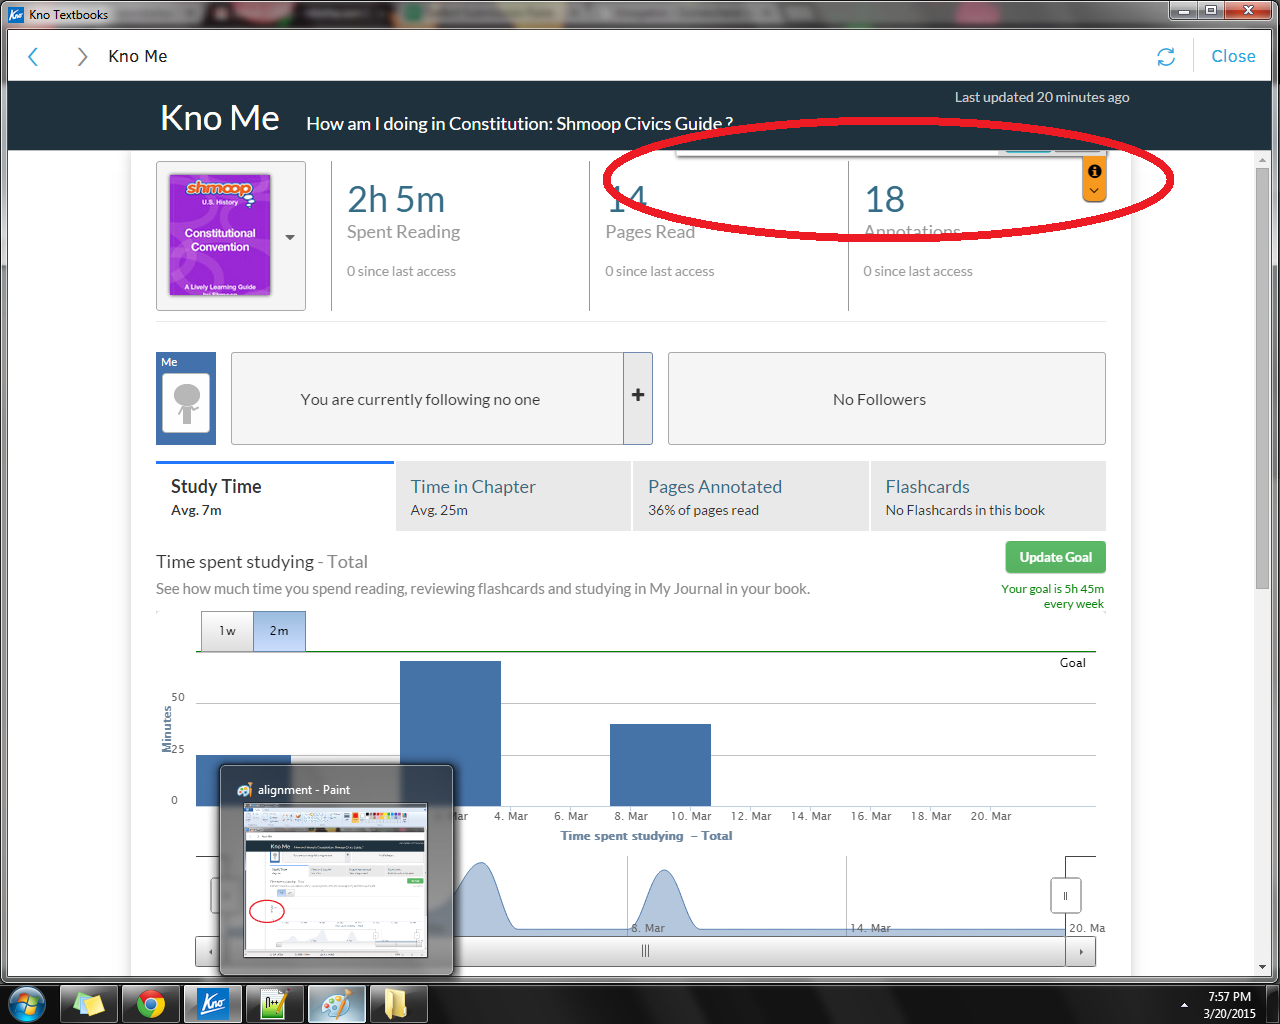This screenshot has height=1024, width=1280.
Task: Click the bar near 8. Mar
Action: tap(660, 765)
